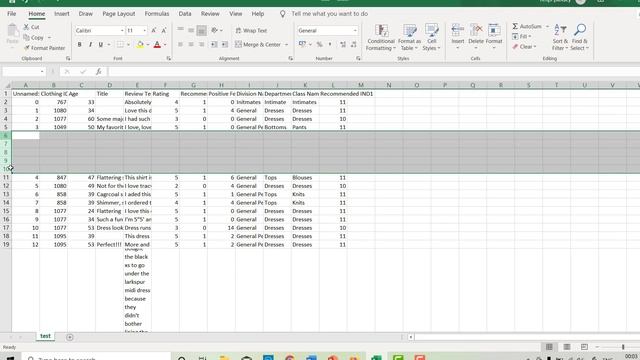Open the Copy dropdown arrow

[x=49, y=38]
